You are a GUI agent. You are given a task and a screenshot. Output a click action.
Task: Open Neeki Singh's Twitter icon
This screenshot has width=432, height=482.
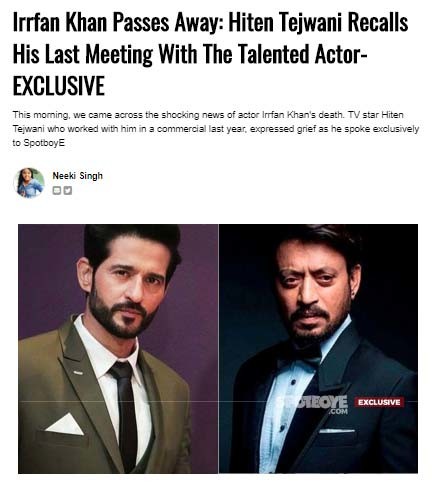click(x=68, y=191)
